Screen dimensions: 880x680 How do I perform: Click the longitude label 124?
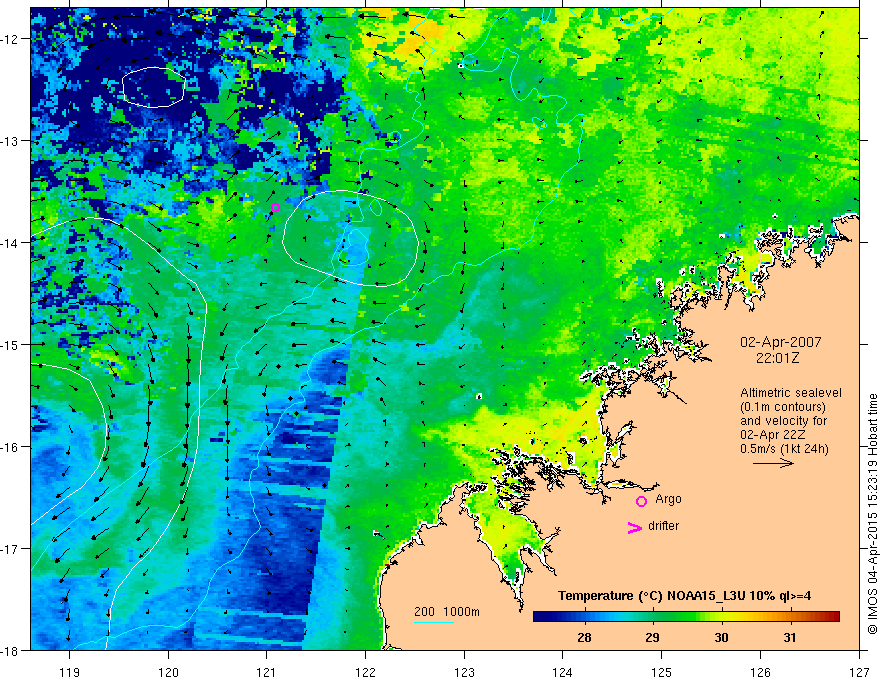pyautogui.click(x=563, y=672)
